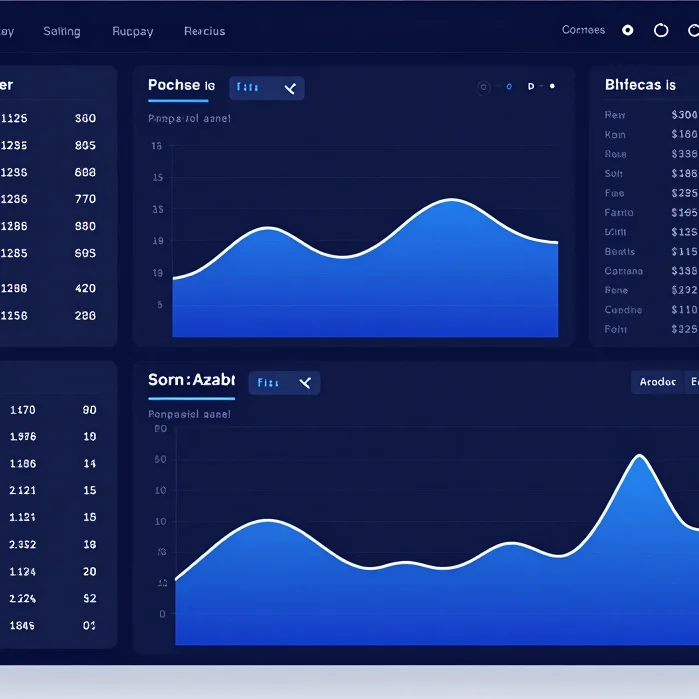Click the 1125 cell in upper left table

click(14, 118)
